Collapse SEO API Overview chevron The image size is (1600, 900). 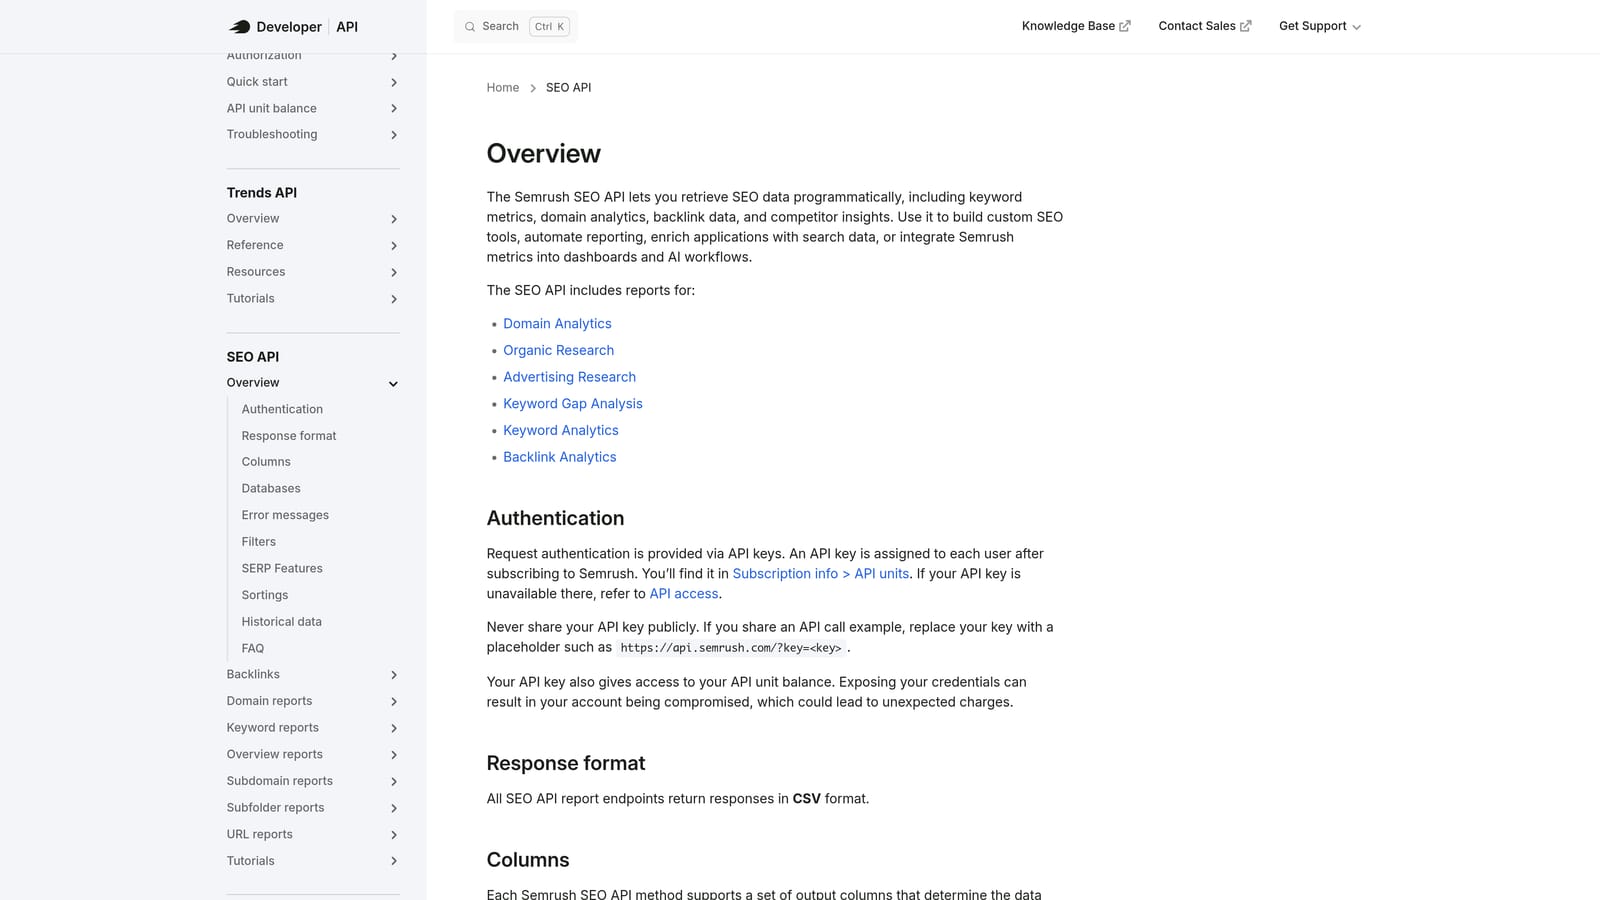click(394, 383)
